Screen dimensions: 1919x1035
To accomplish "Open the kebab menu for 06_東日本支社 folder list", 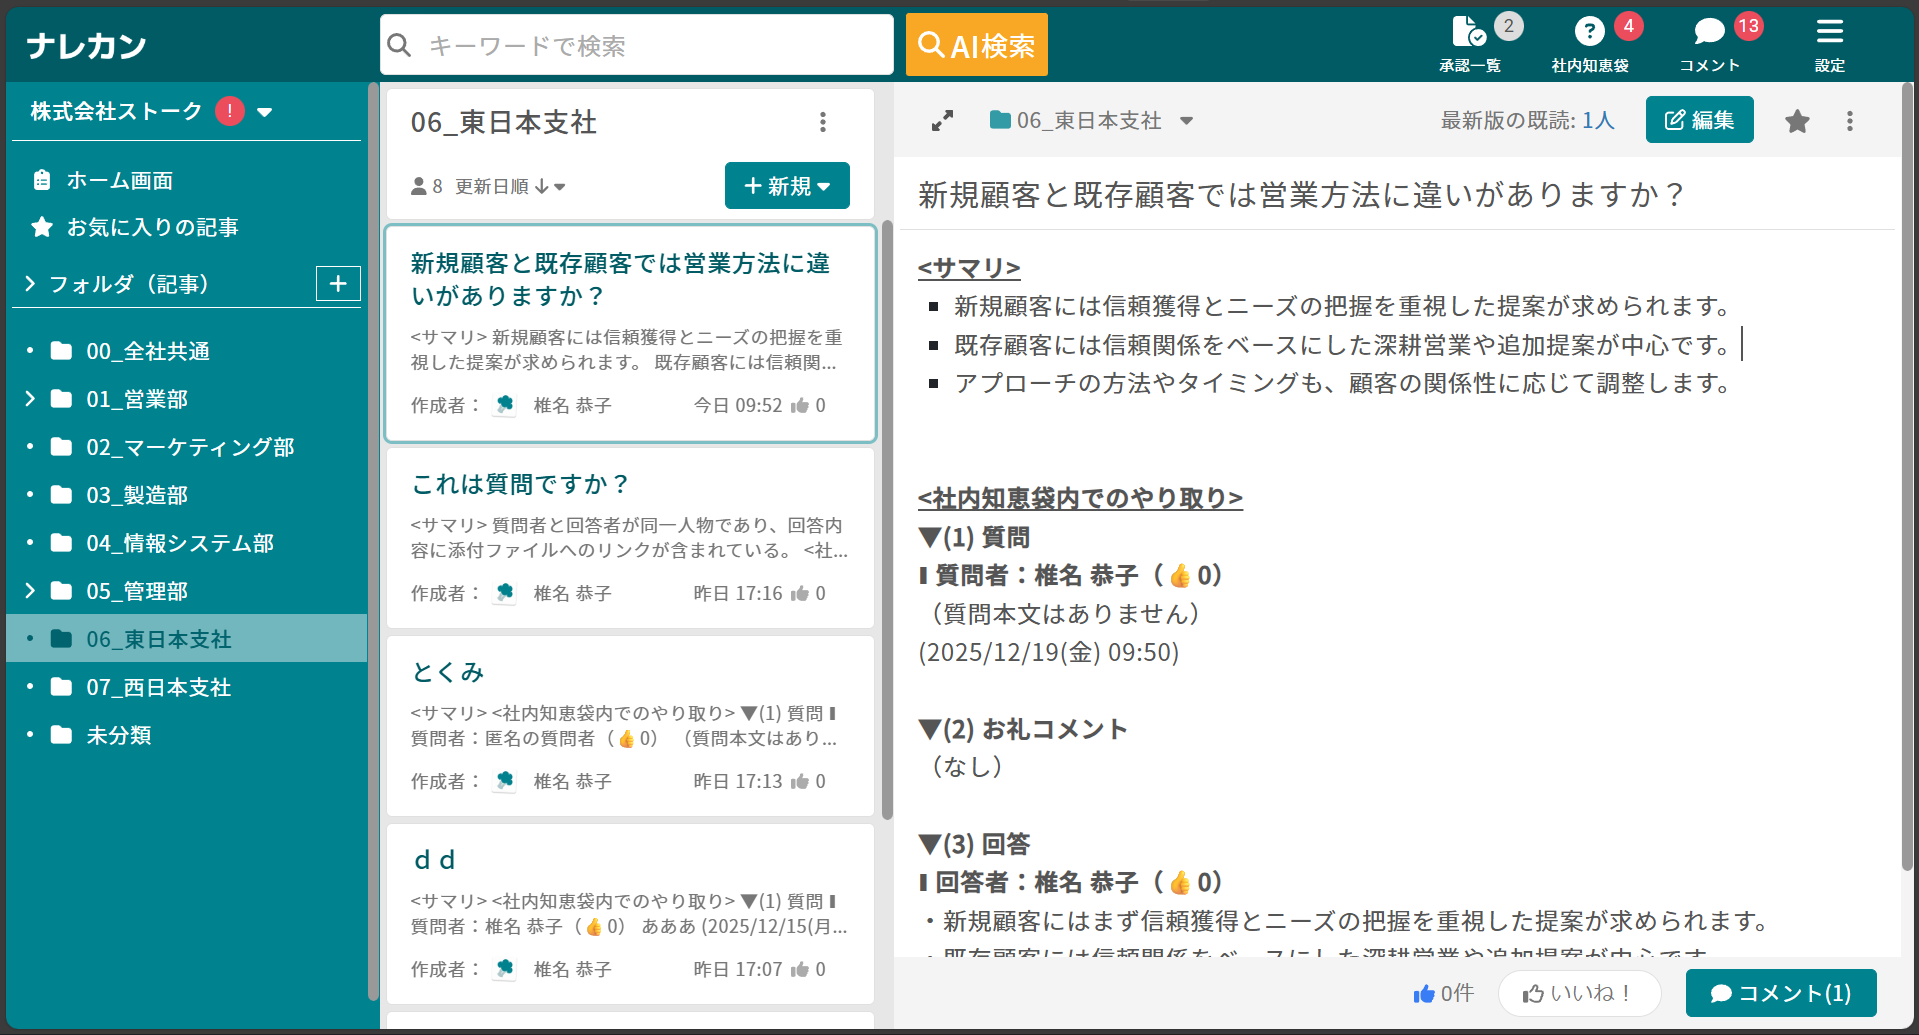I will click(823, 121).
